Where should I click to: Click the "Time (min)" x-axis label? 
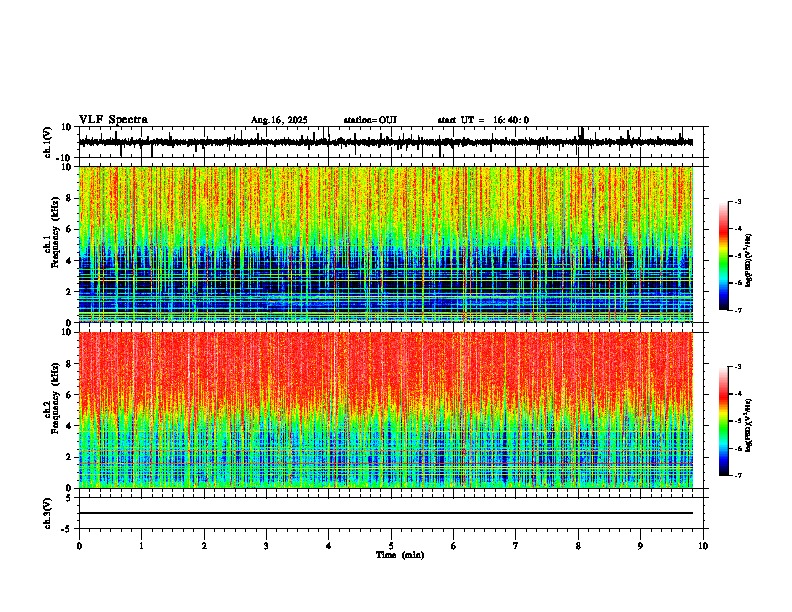click(x=400, y=555)
